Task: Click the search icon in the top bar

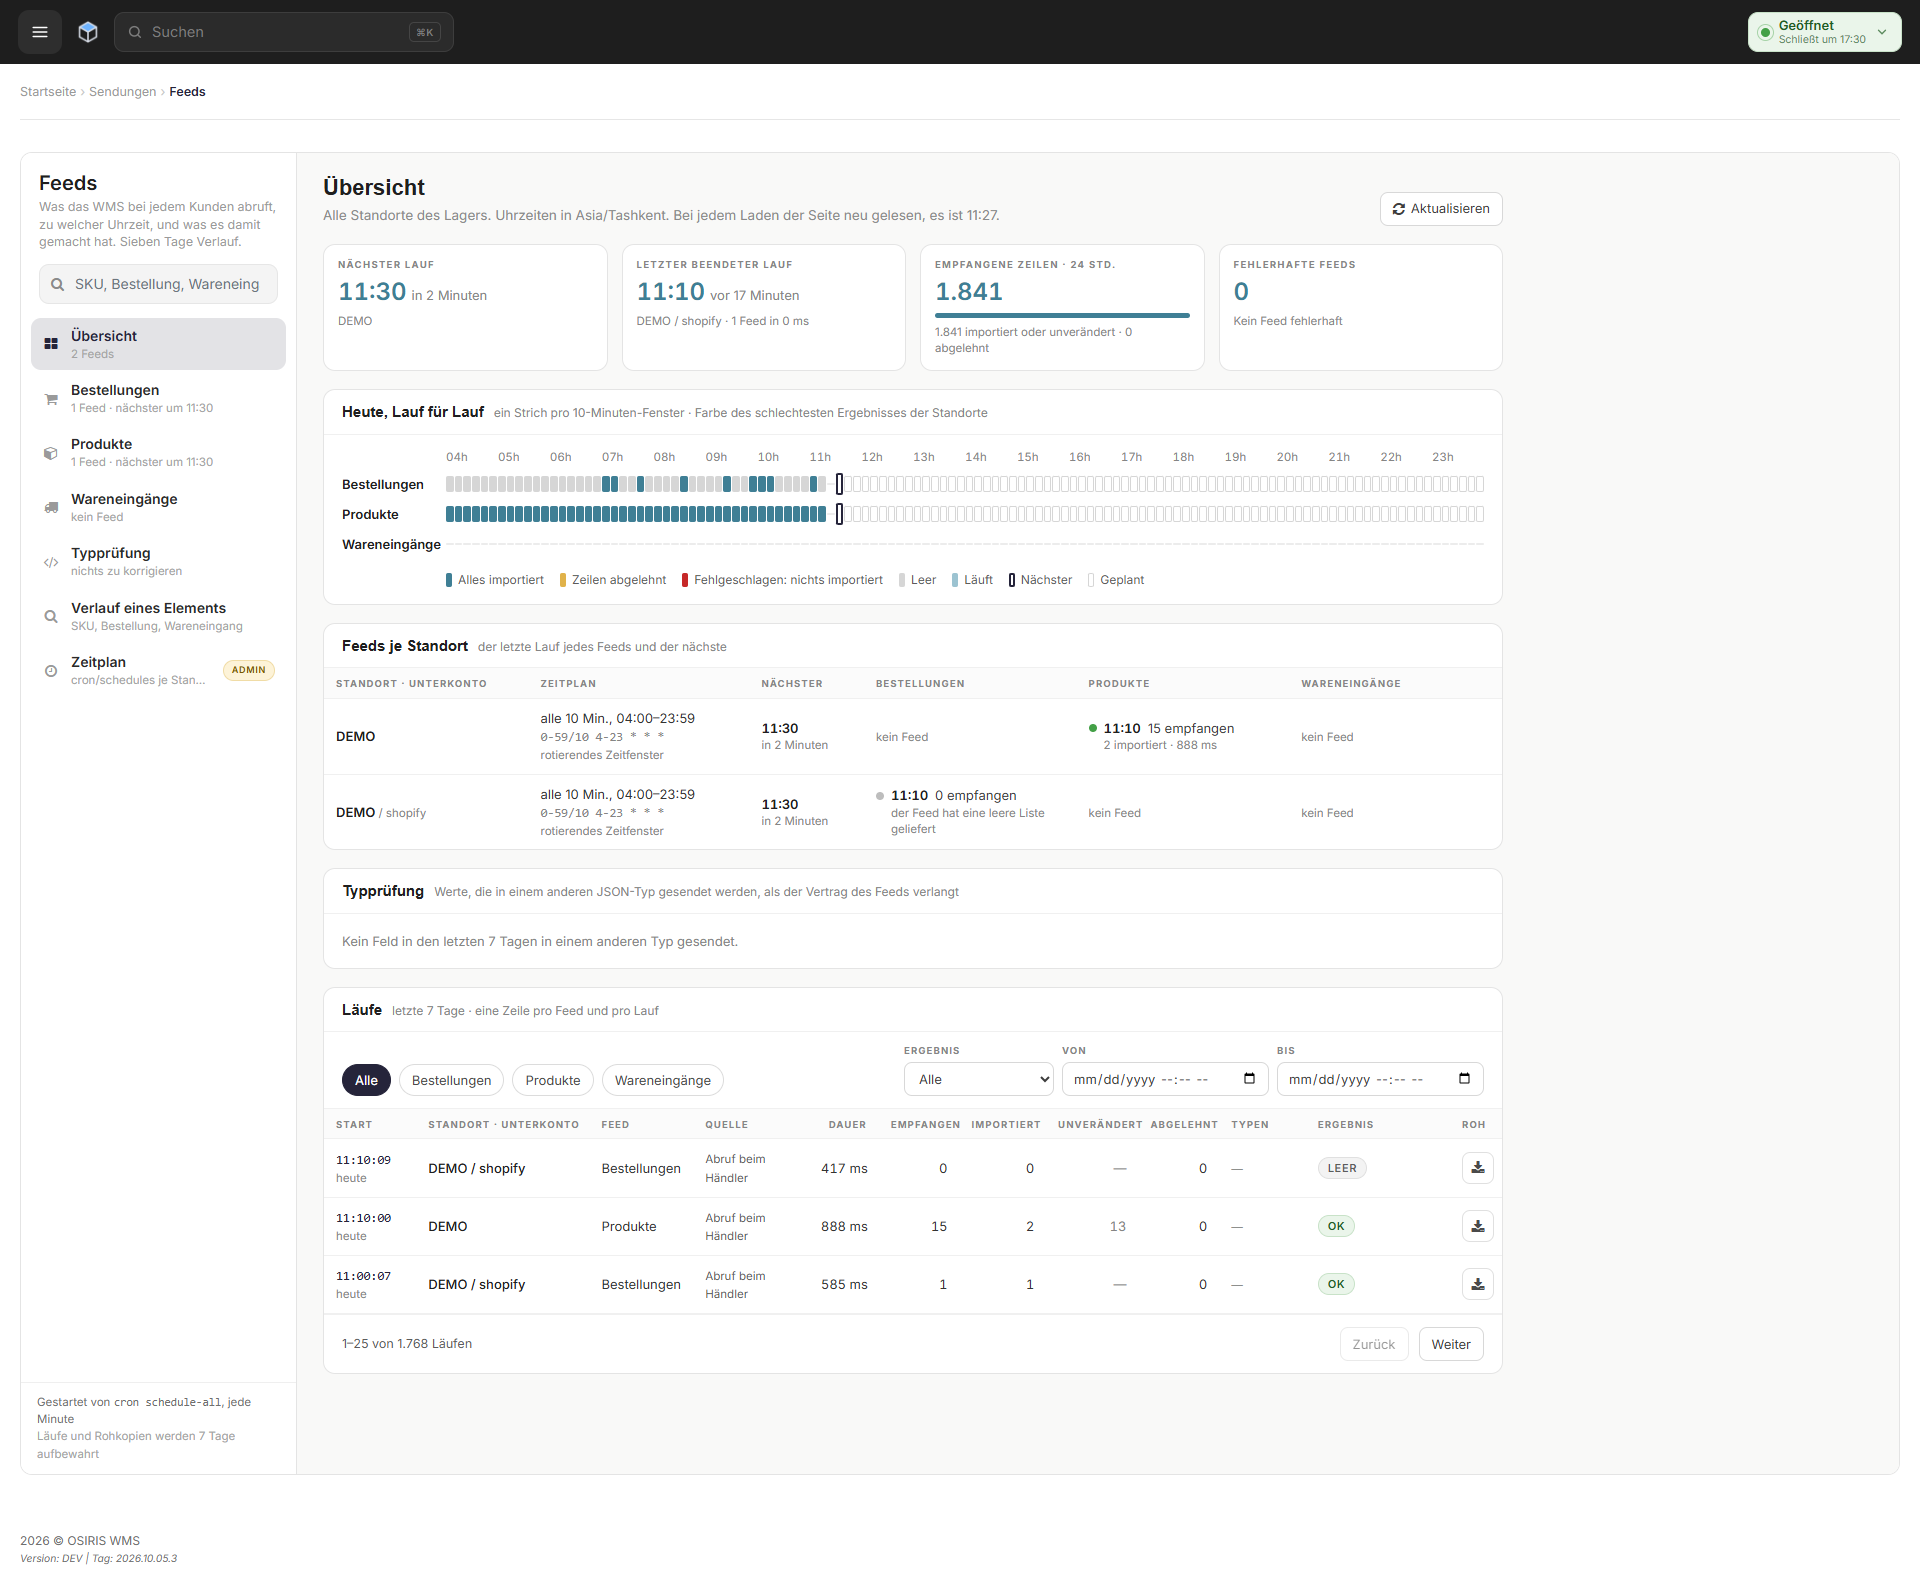Action: point(135,32)
